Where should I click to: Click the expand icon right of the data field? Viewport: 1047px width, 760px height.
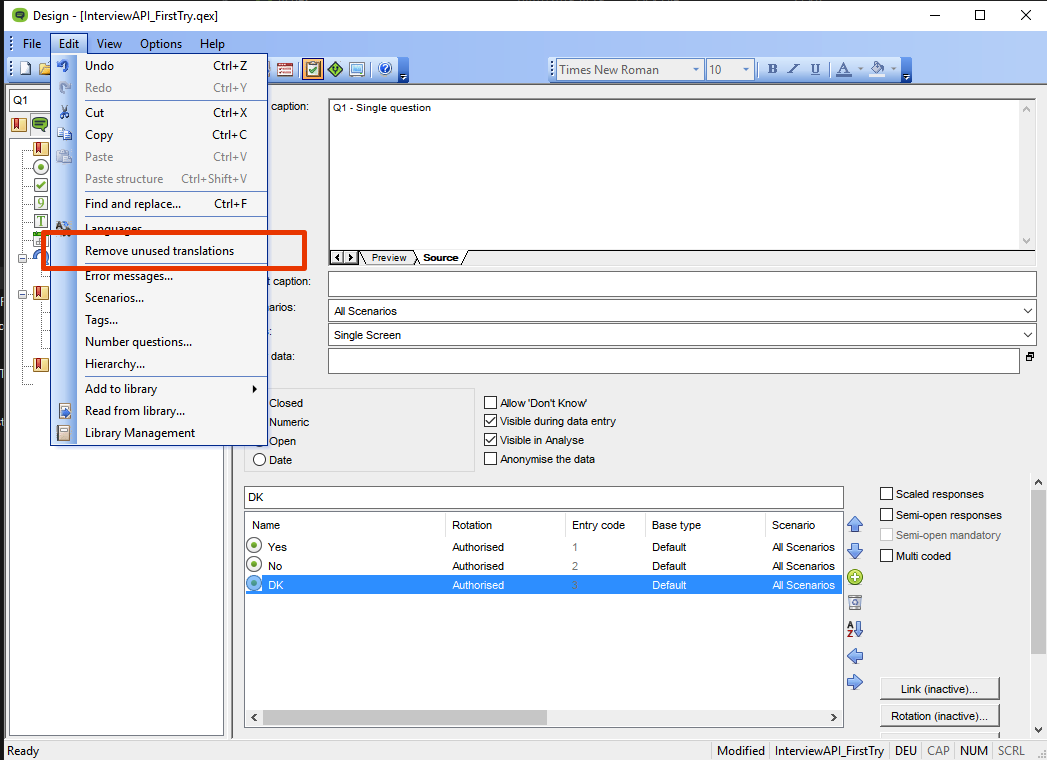(x=1030, y=357)
